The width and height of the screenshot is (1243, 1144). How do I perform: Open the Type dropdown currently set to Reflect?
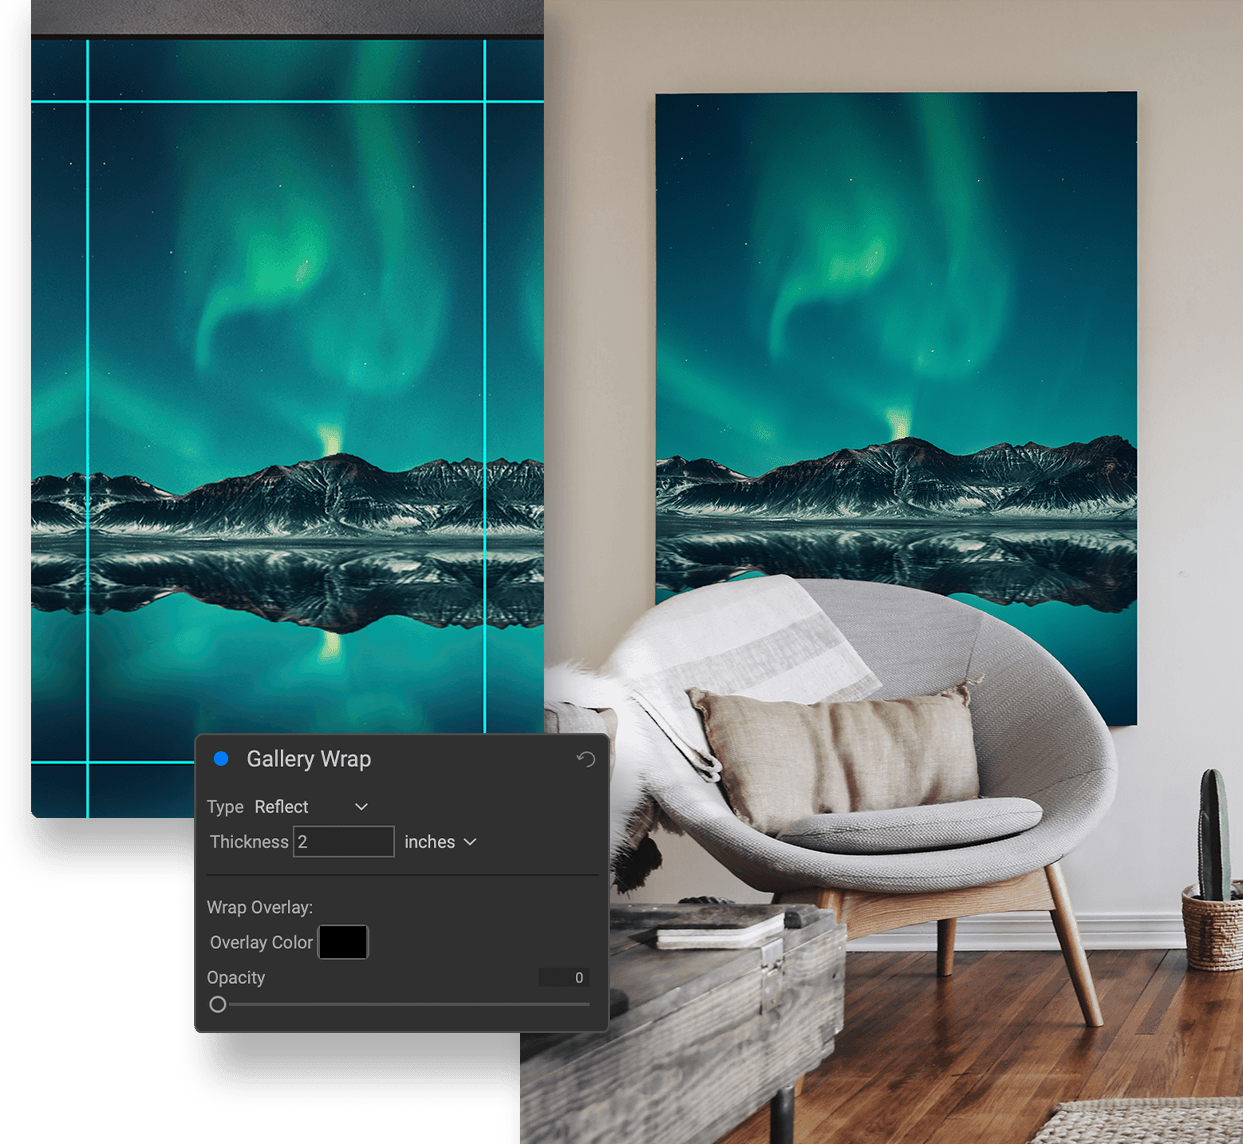310,806
